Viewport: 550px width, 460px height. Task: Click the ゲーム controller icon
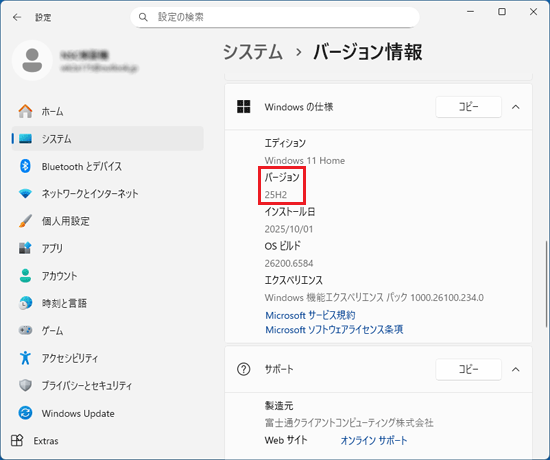pyautogui.click(x=25, y=330)
